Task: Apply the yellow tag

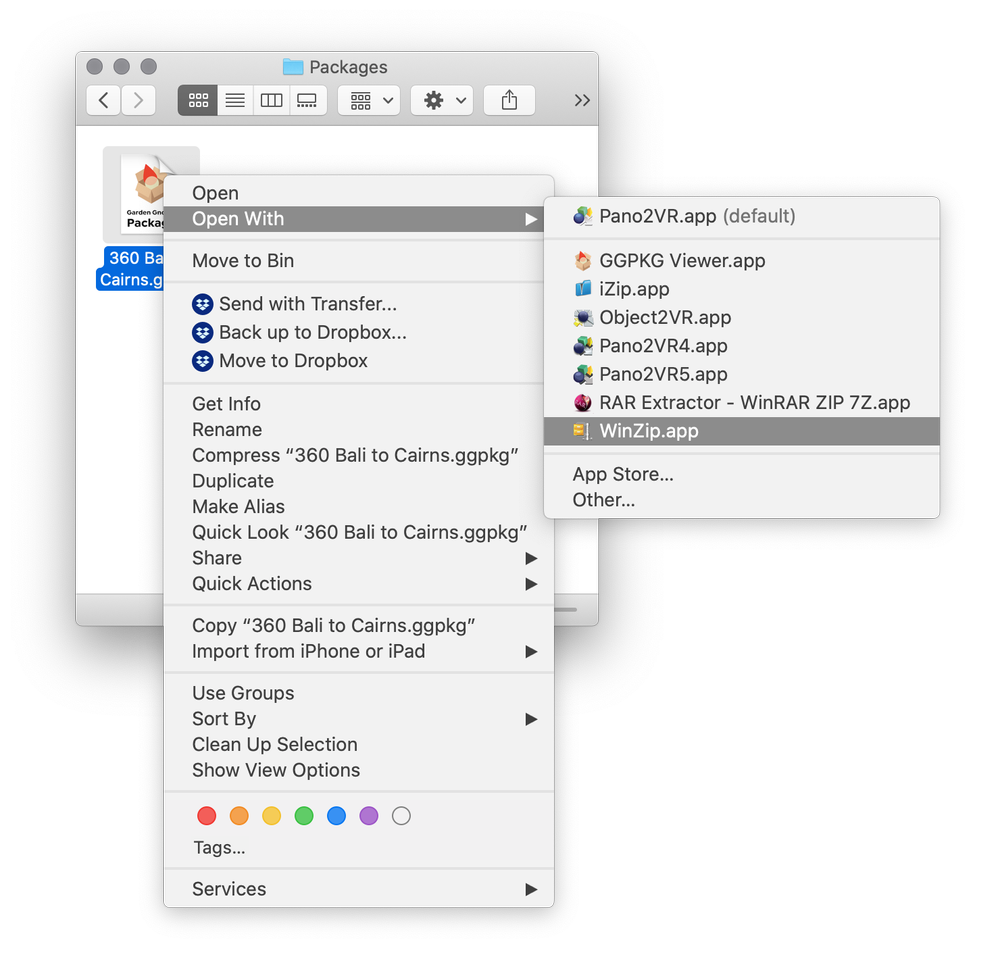Action: (x=272, y=816)
